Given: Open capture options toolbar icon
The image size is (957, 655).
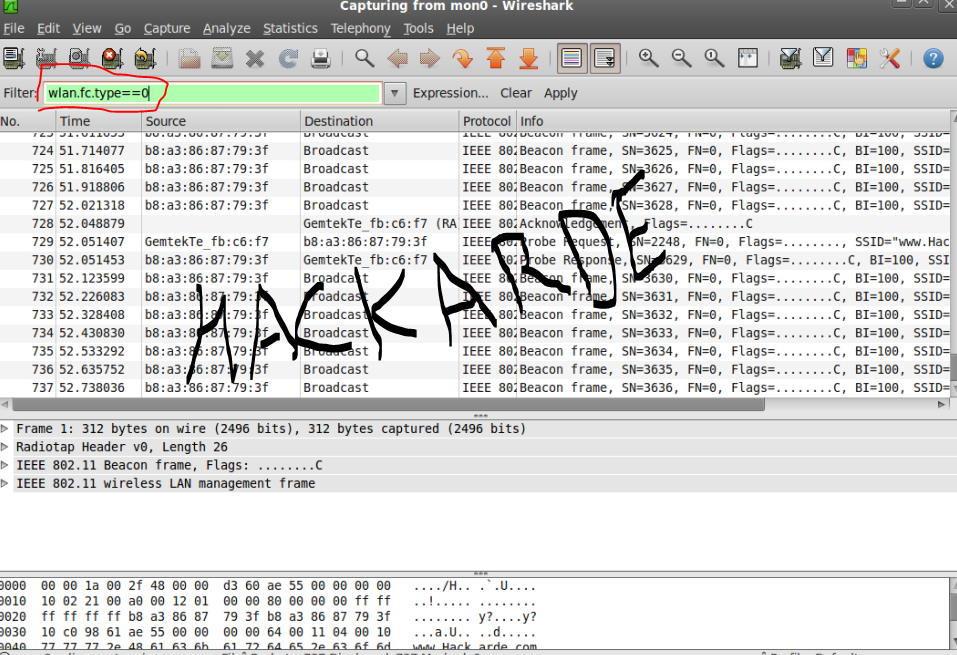Looking at the screenshot, I should pyautogui.click(x=46, y=58).
